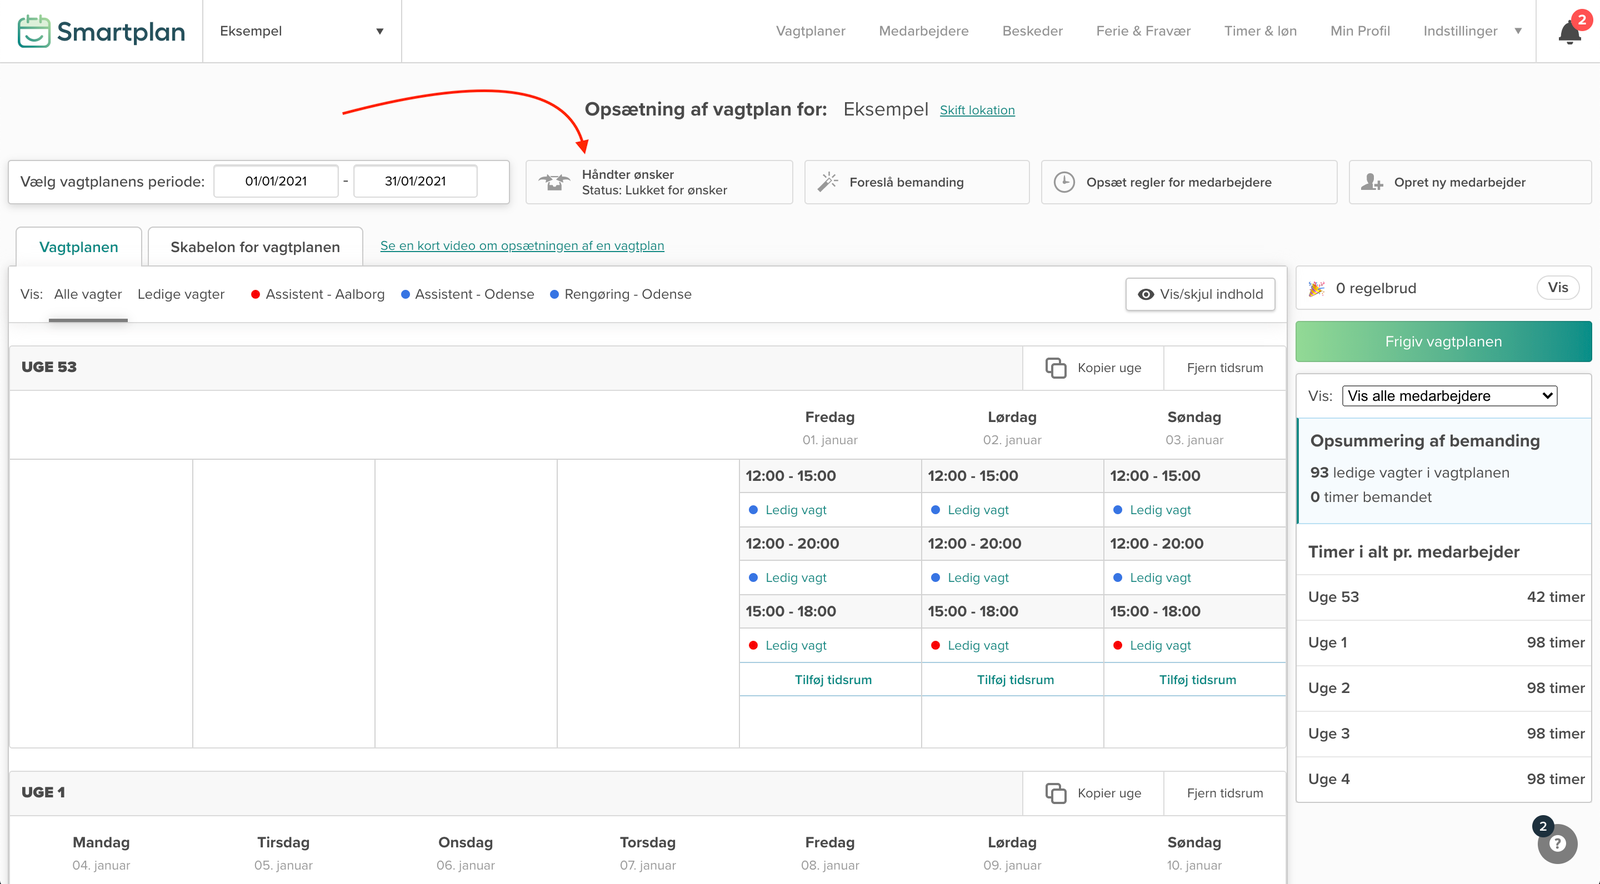Open the Eksempel location dropdown
Viewport: 1600px width, 884px height.
pos(301,31)
